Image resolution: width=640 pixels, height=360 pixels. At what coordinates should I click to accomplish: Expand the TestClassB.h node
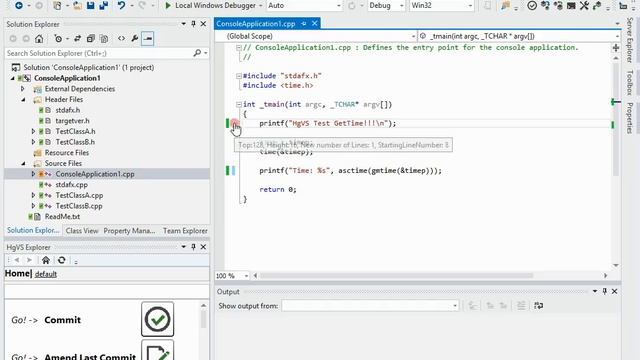tap(33, 142)
